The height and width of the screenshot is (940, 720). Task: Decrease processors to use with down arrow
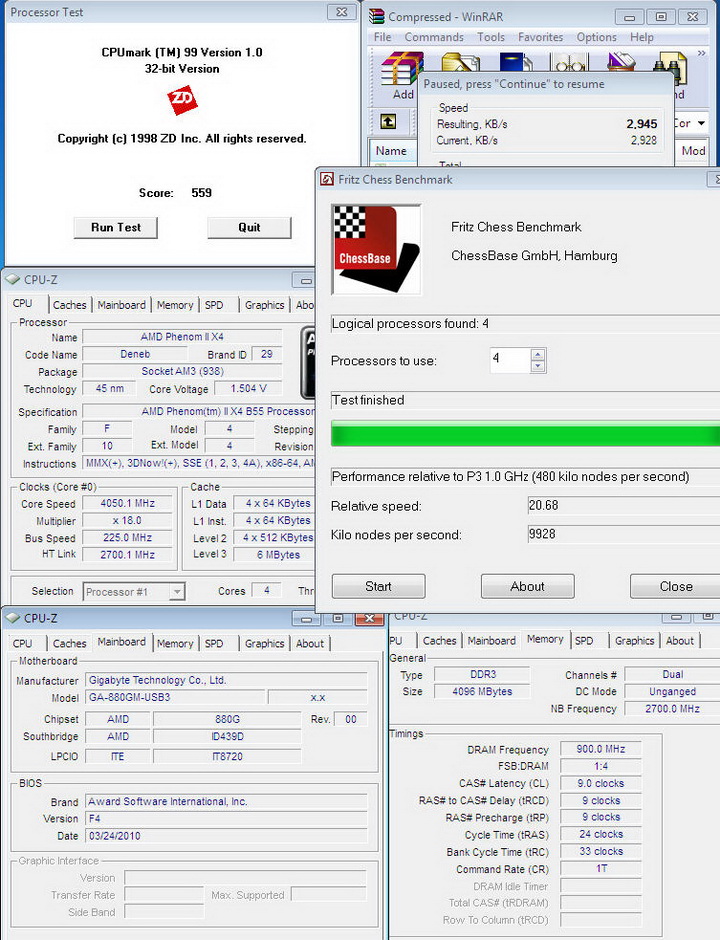click(538, 366)
